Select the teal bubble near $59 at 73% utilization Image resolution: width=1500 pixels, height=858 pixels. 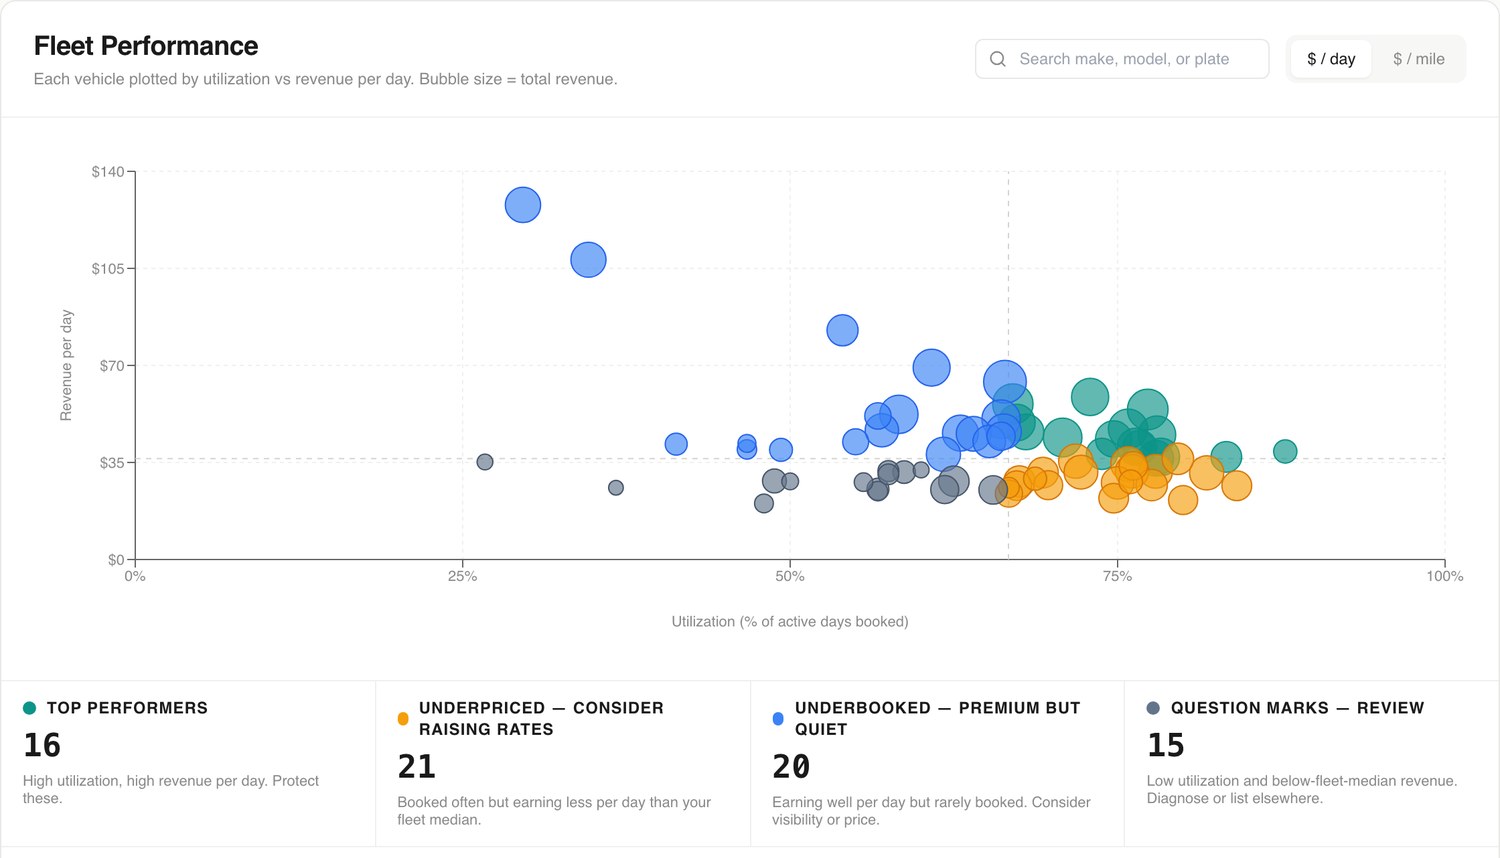(1090, 397)
